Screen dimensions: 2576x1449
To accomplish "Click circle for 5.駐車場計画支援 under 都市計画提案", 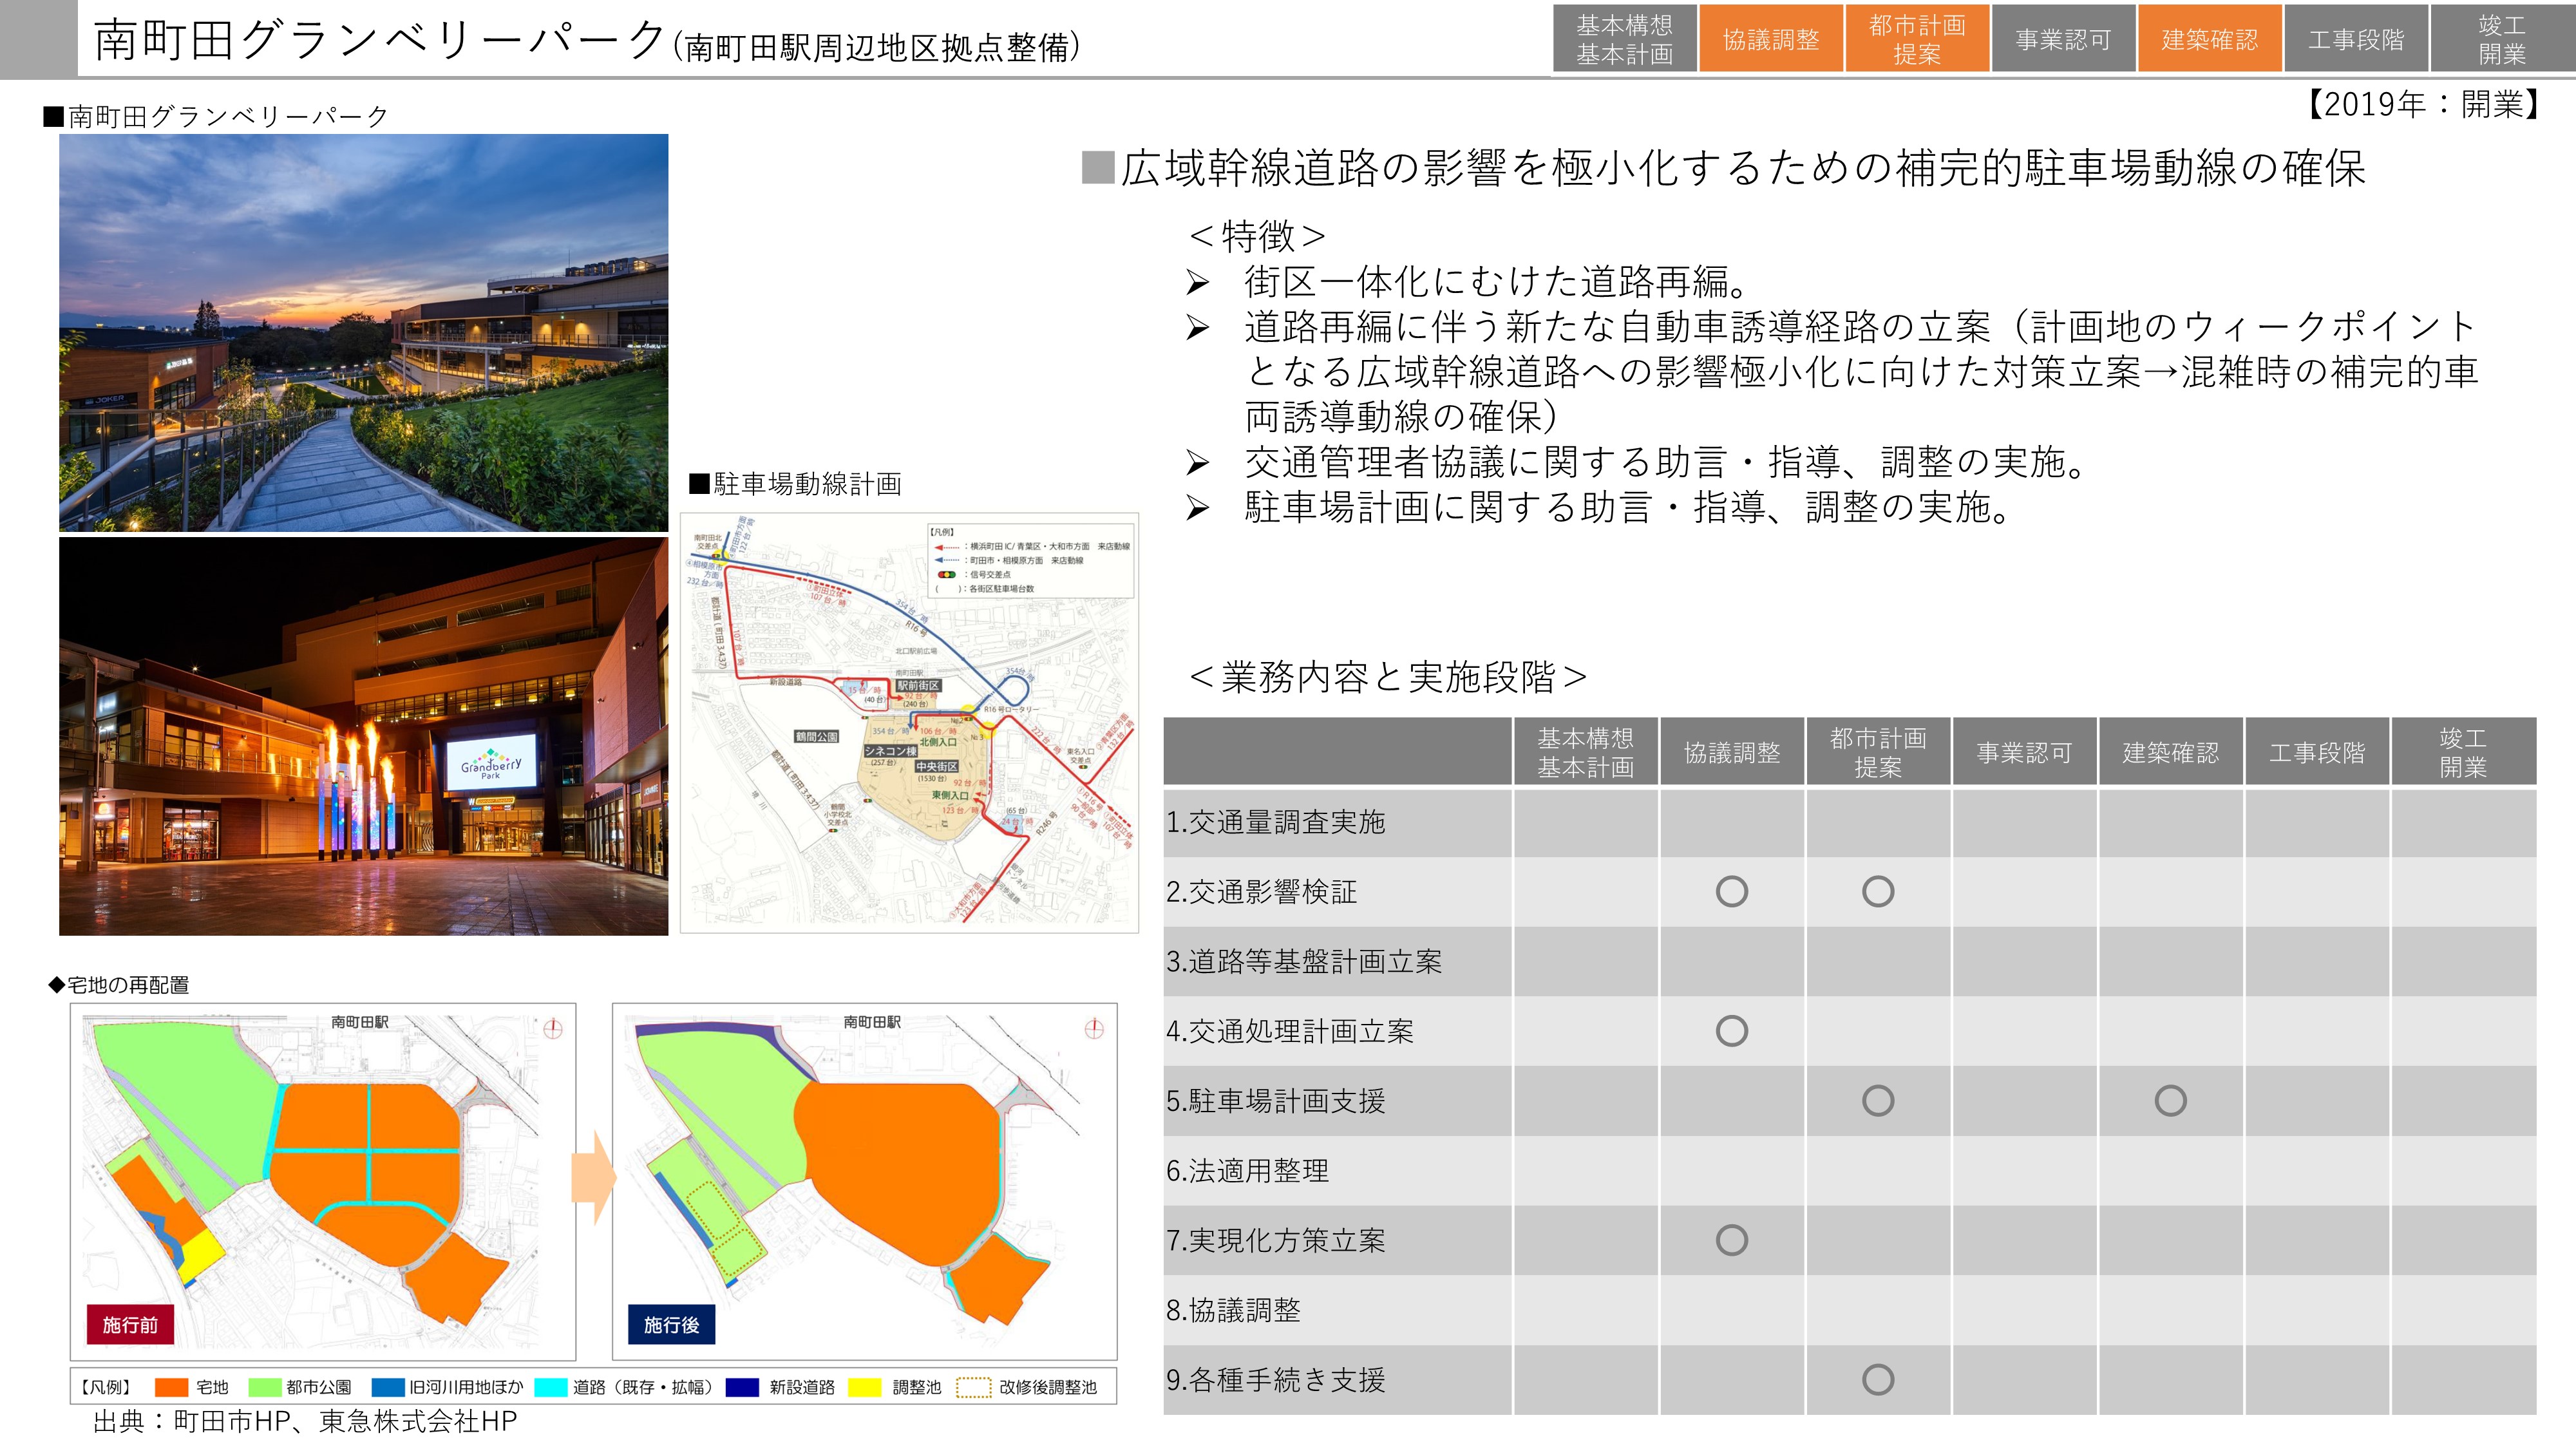I will (x=1878, y=1101).
